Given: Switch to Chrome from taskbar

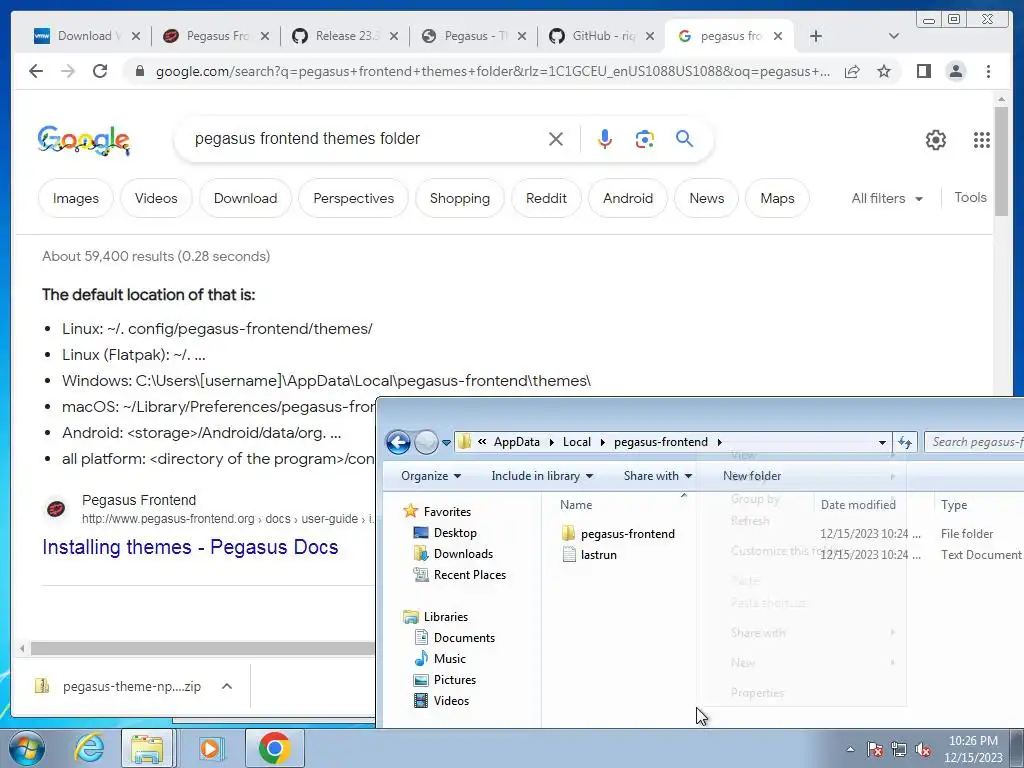Looking at the screenshot, I should pyautogui.click(x=274, y=748).
